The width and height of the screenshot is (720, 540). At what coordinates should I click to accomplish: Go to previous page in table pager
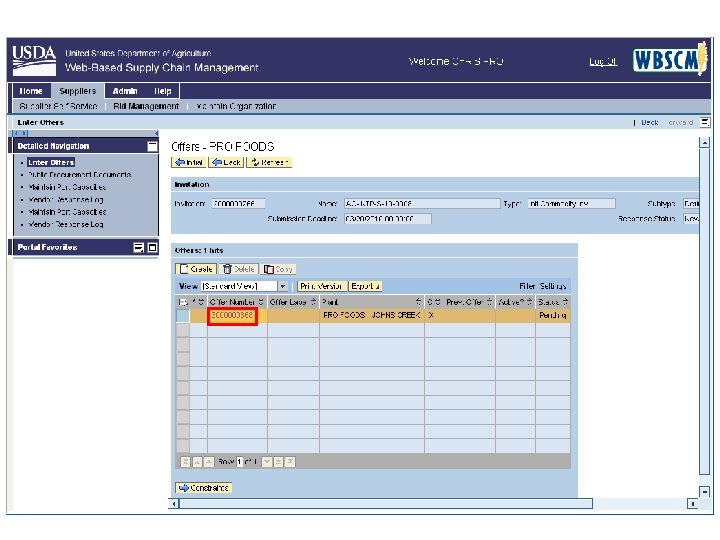[x=197, y=461]
